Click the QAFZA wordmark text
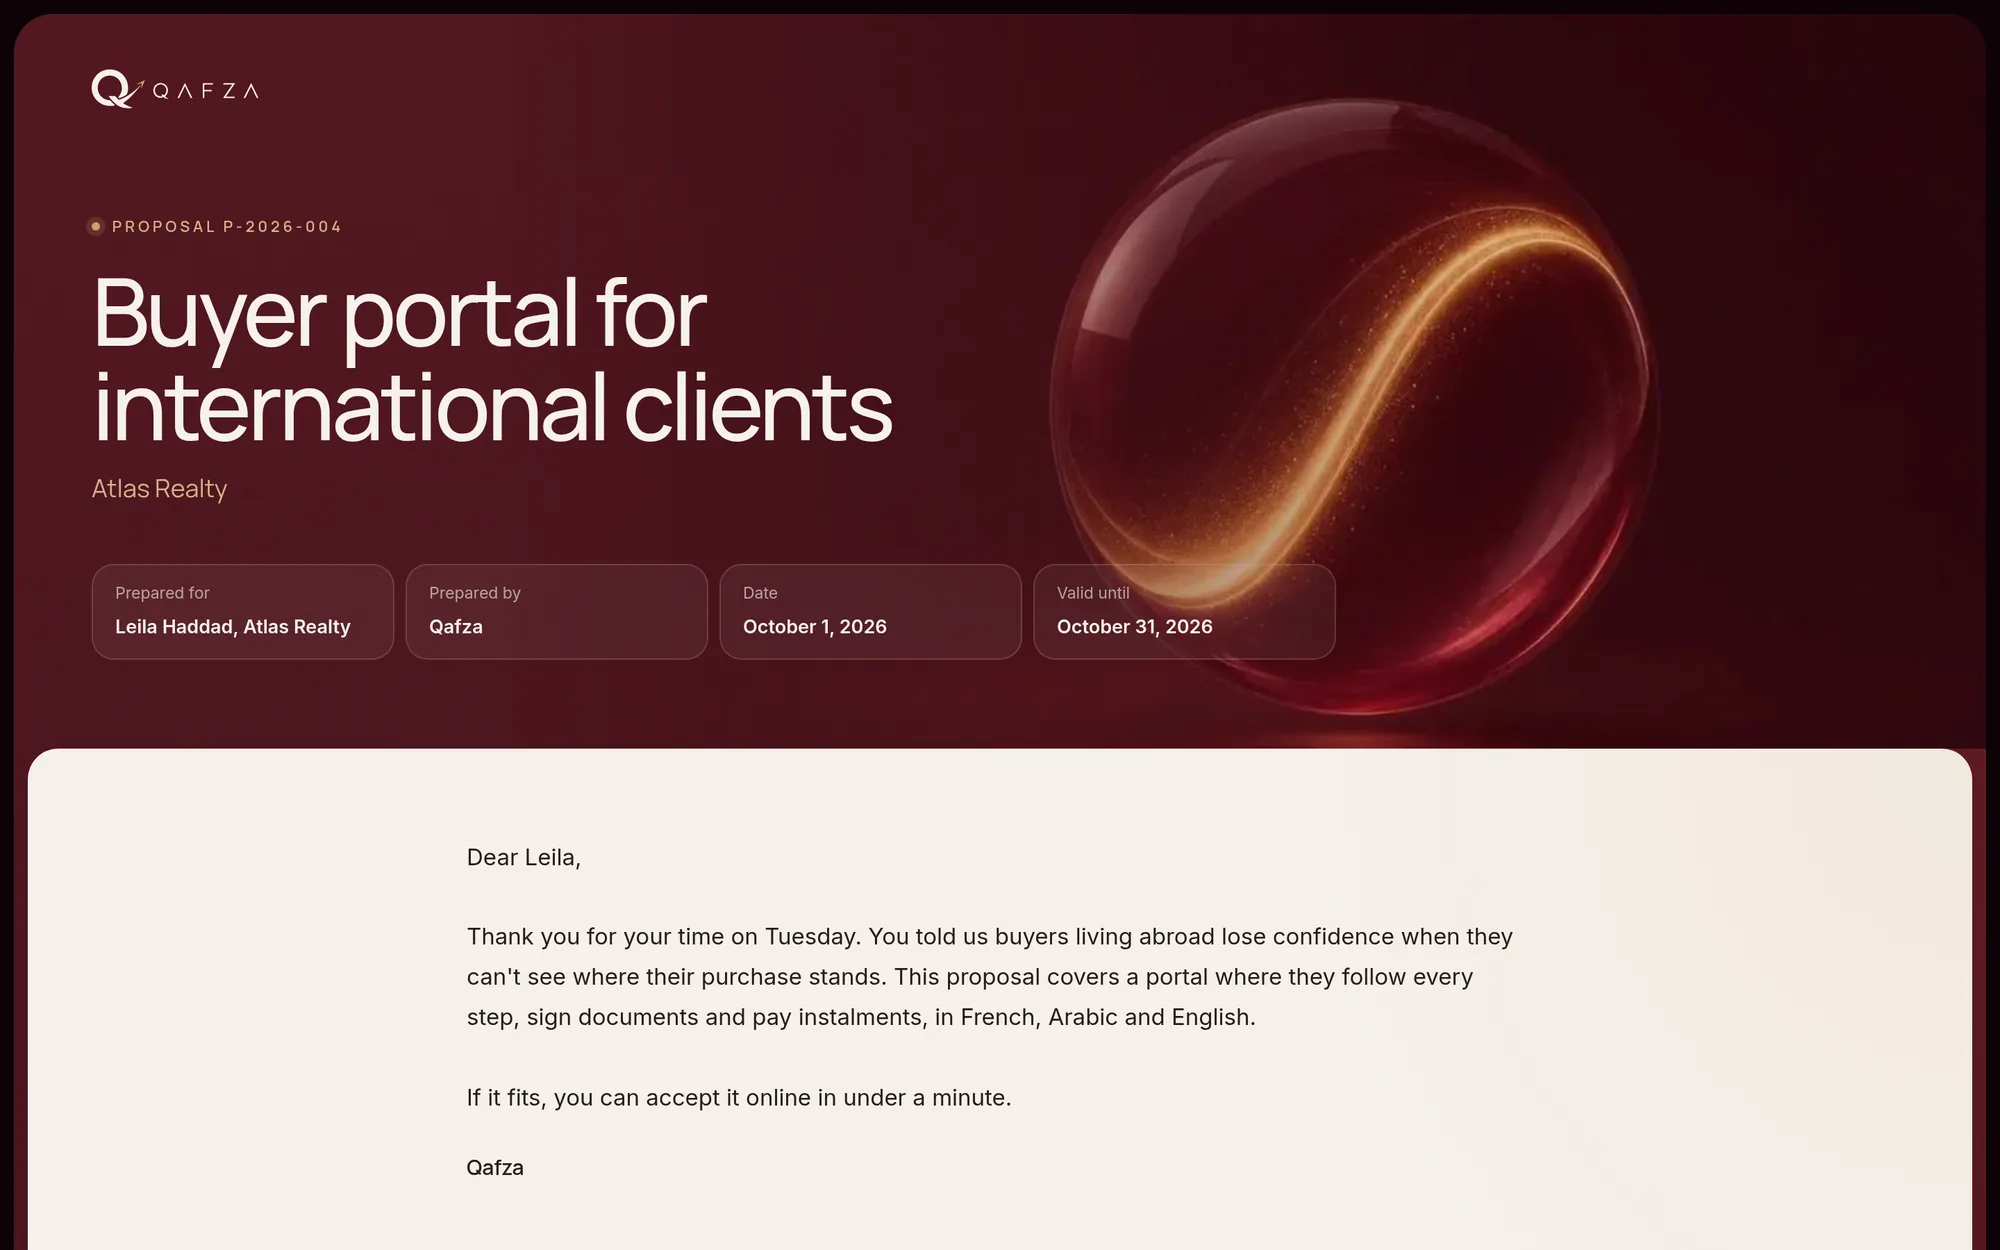The height and width of the screenshot is (1250, 2000). [206, 91]
